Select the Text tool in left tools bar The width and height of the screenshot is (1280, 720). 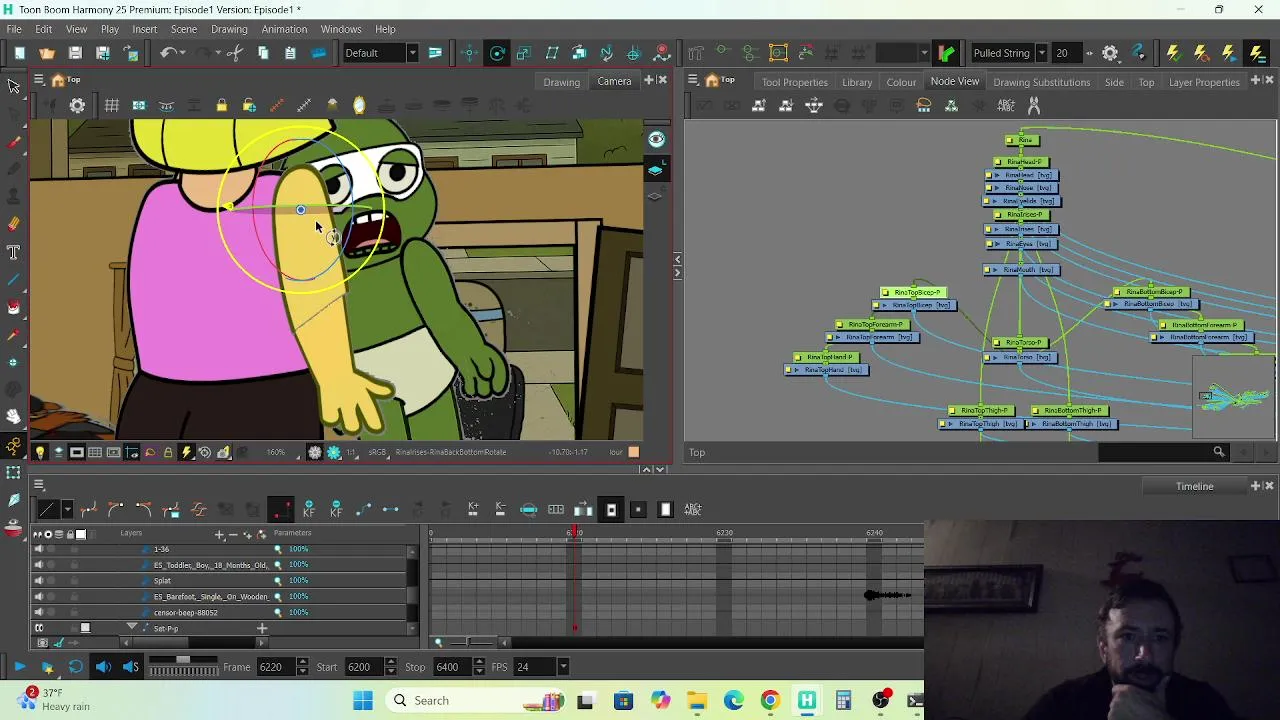point(14,252)
